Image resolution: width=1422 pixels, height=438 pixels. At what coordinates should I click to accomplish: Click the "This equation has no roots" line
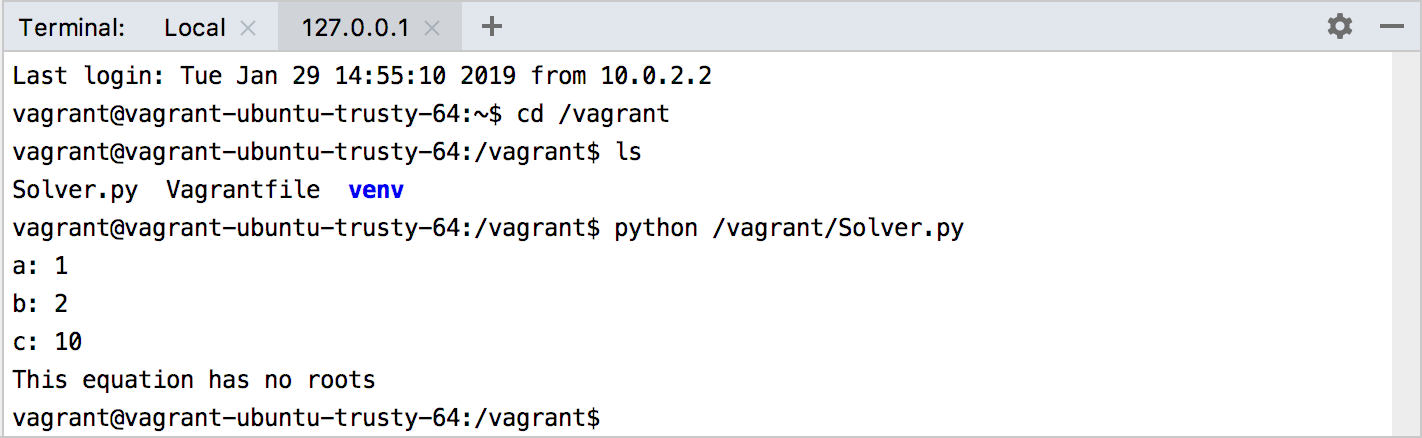point(194,380)
